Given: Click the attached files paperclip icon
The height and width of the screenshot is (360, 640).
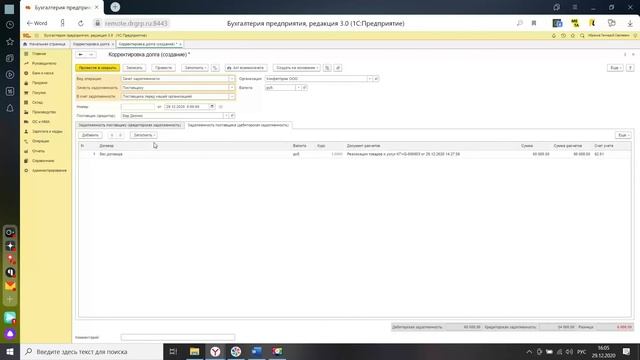Looking at the screenshot, I should click(x=338, y=68).
